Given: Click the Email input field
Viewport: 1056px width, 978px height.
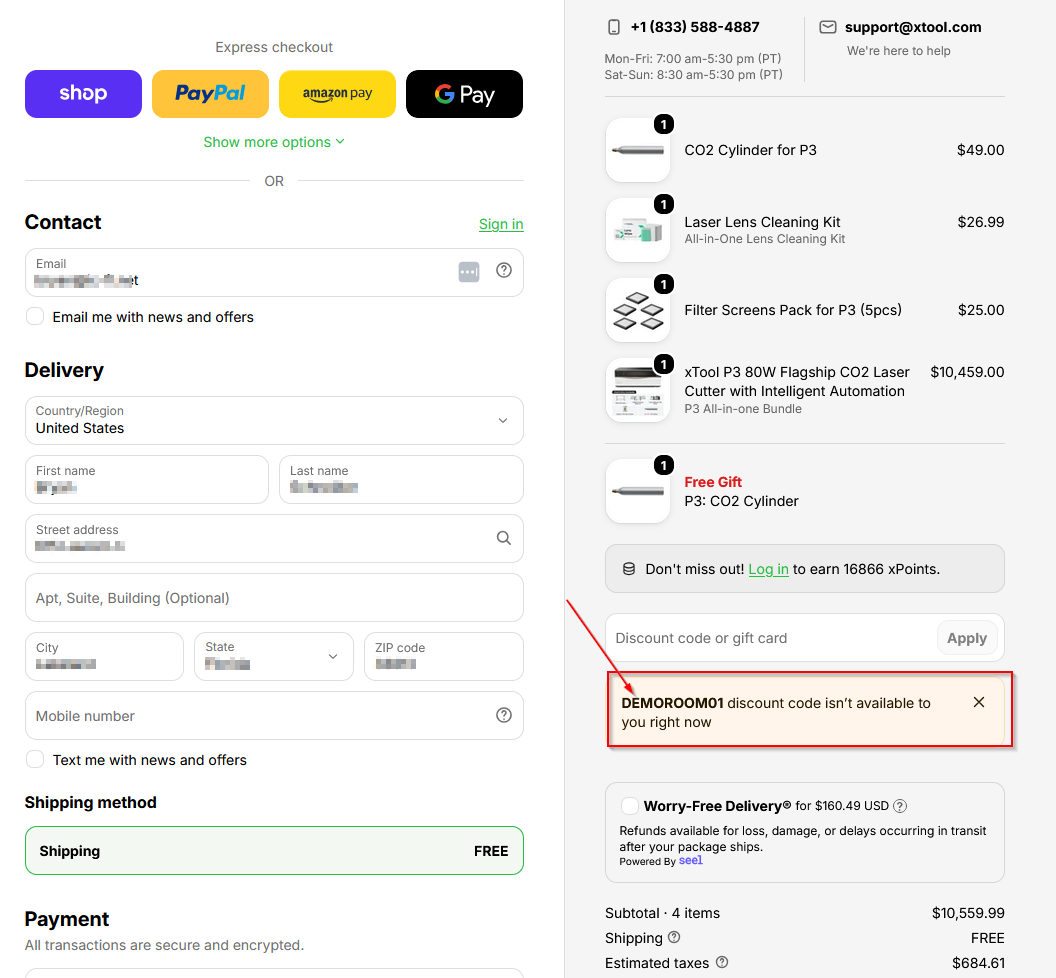Looking at the screenshot, I should [274, 272].
